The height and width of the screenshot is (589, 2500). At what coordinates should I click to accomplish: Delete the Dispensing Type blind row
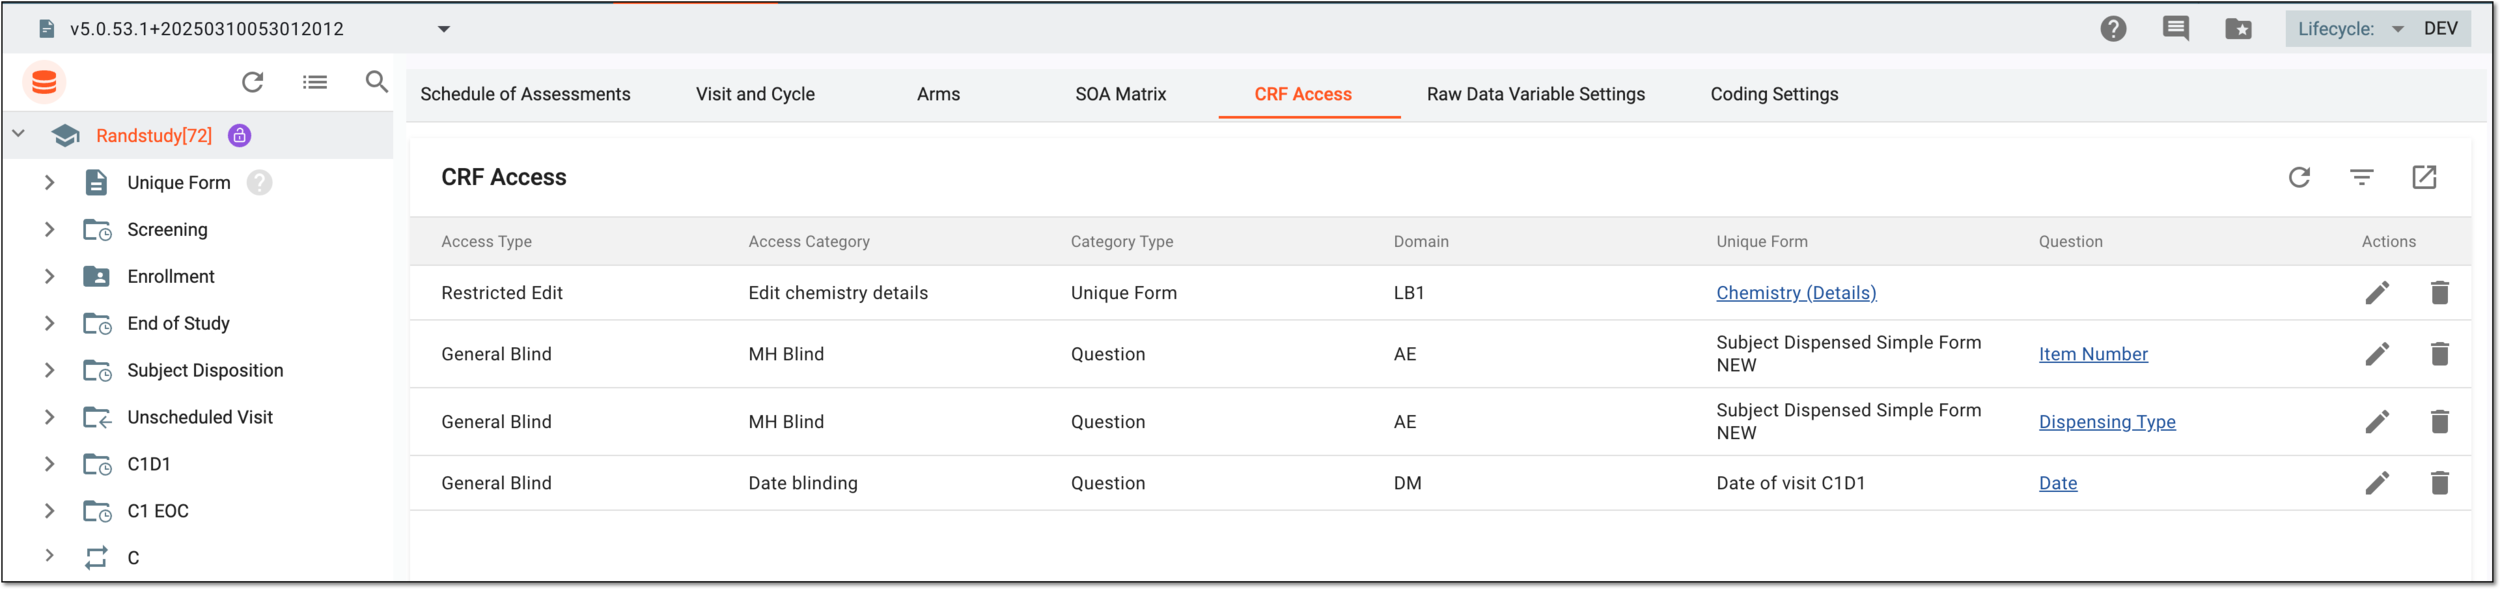(2439, 422)
